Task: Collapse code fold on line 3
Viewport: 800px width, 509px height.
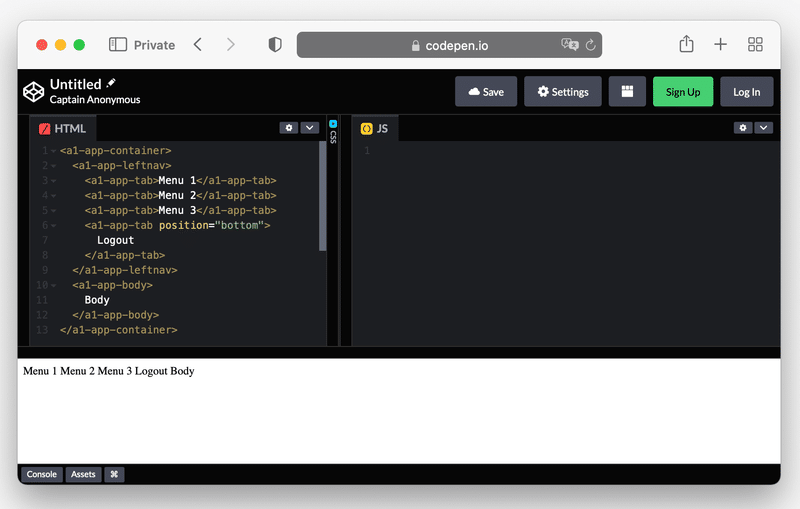Action: [x=53, y=181]
